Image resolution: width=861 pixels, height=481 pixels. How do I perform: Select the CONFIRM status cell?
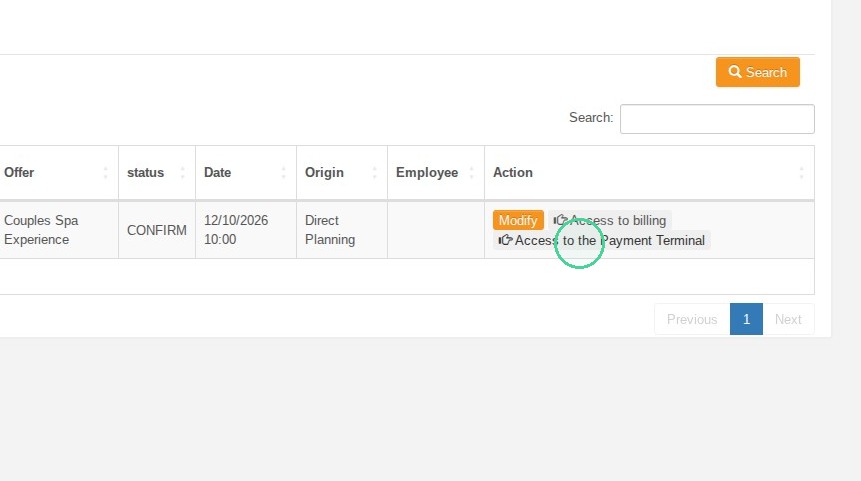pos(156,230)
